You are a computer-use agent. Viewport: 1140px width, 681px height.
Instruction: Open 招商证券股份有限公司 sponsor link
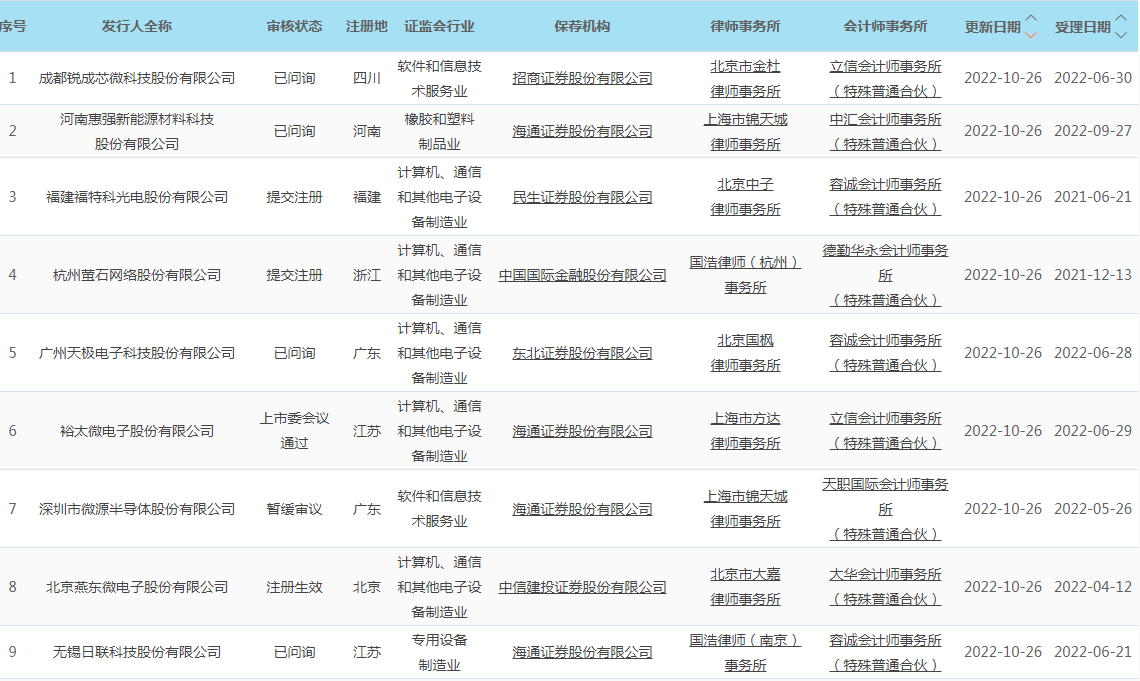582,78
